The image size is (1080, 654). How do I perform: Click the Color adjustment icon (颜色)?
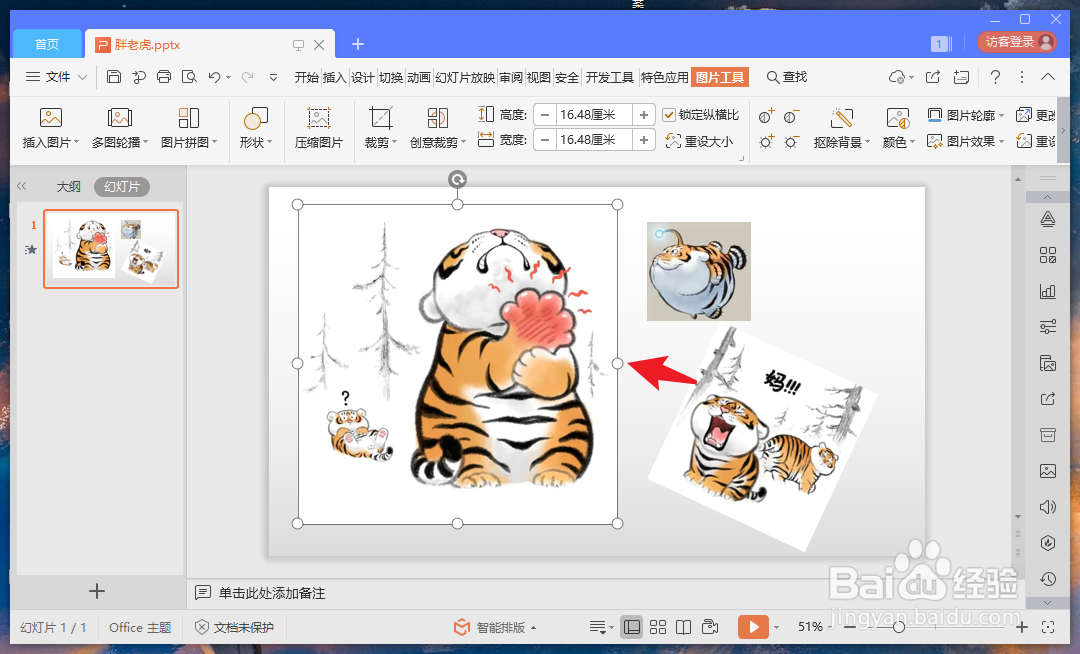tap(897, 118)
